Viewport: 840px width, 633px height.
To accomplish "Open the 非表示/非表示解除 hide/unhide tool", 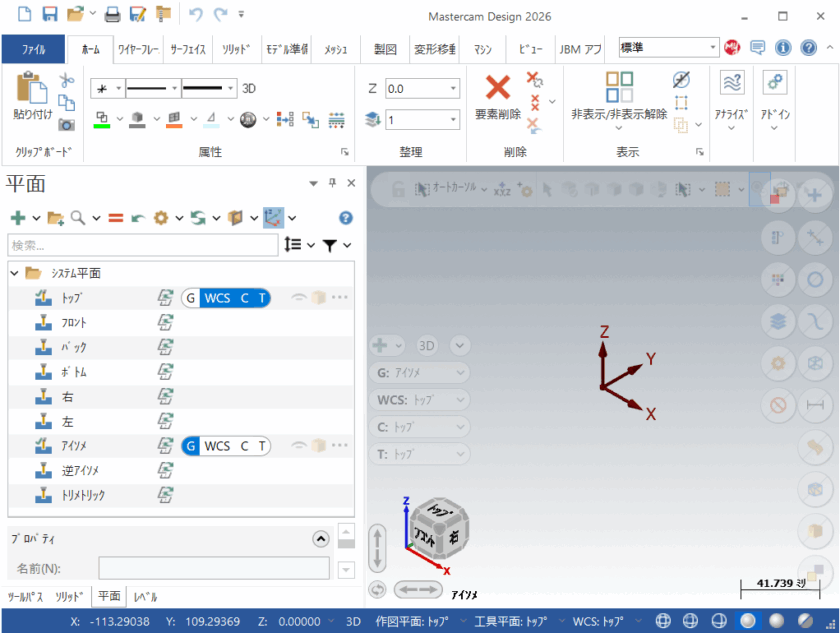I will pyautogui.click(x=618, y=88).
